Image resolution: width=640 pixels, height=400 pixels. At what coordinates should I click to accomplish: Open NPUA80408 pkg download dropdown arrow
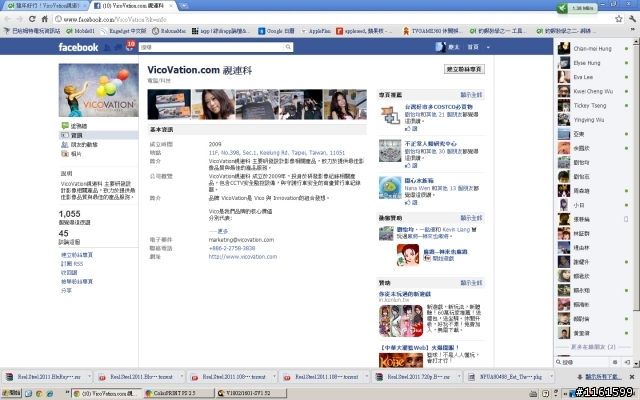[551, 377]
